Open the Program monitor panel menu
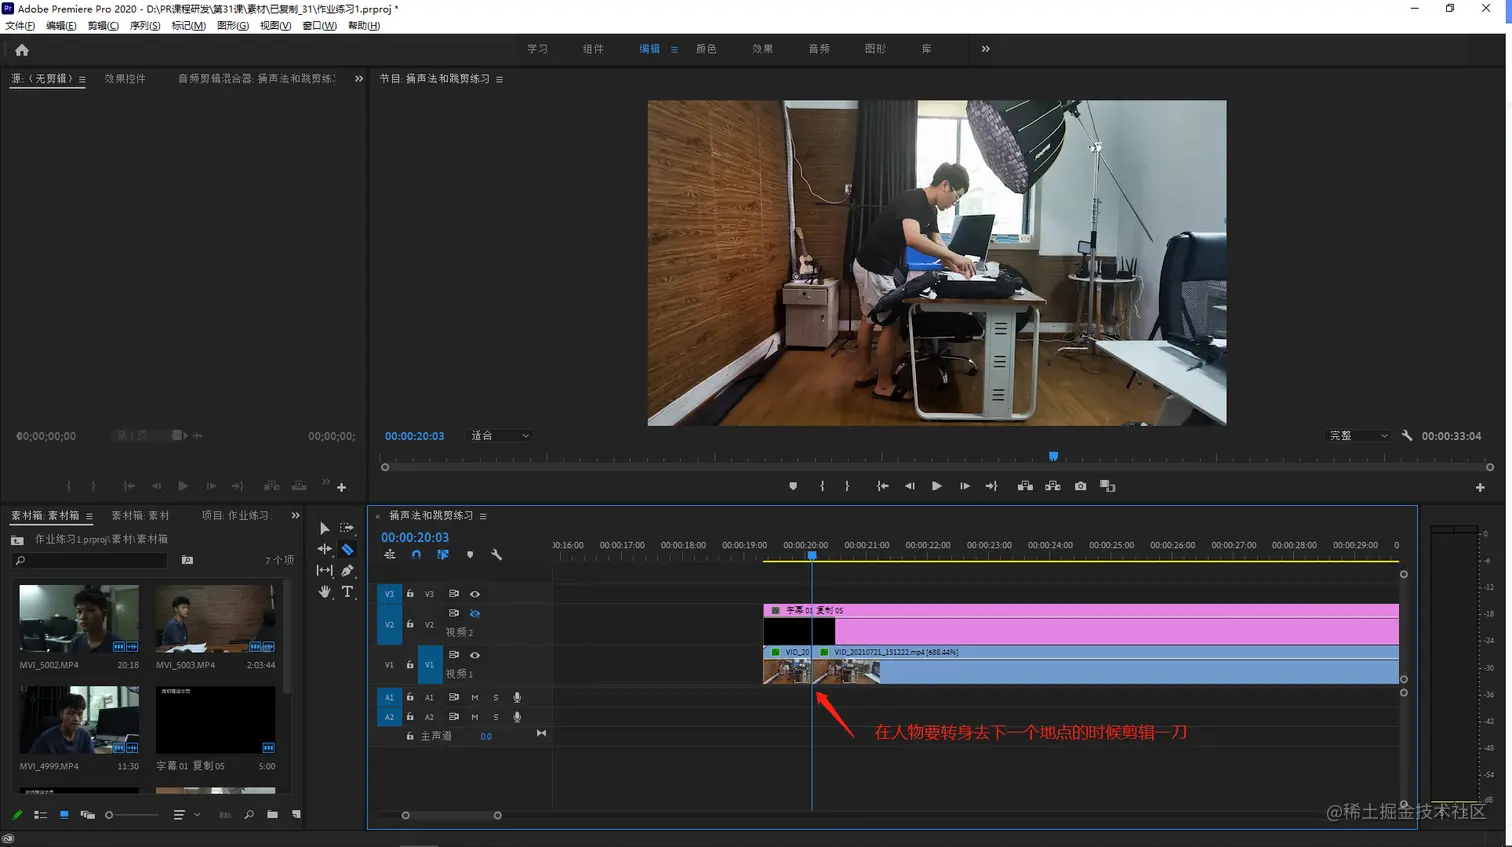The width and height of the screenshot is (1512, 847). [x=499, y=79]
